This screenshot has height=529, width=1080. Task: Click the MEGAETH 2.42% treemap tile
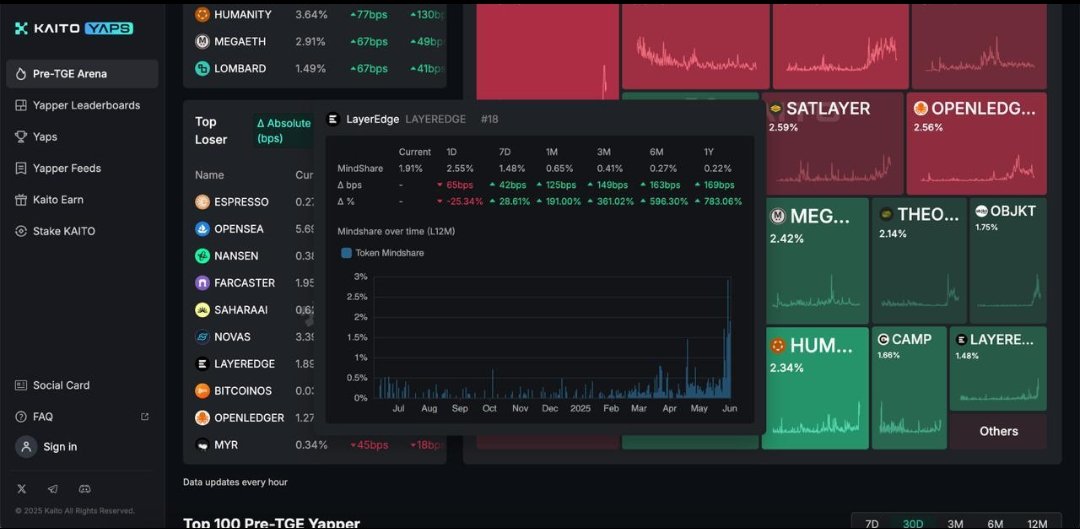coord(817,261)
